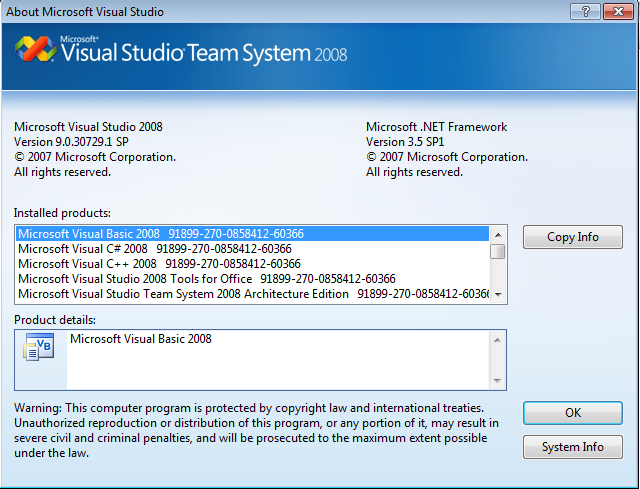Click the Version 9.0.30729.1 SP text
Image resolution: width=640 pixels, height=489 pixels.
coord(71,142)
